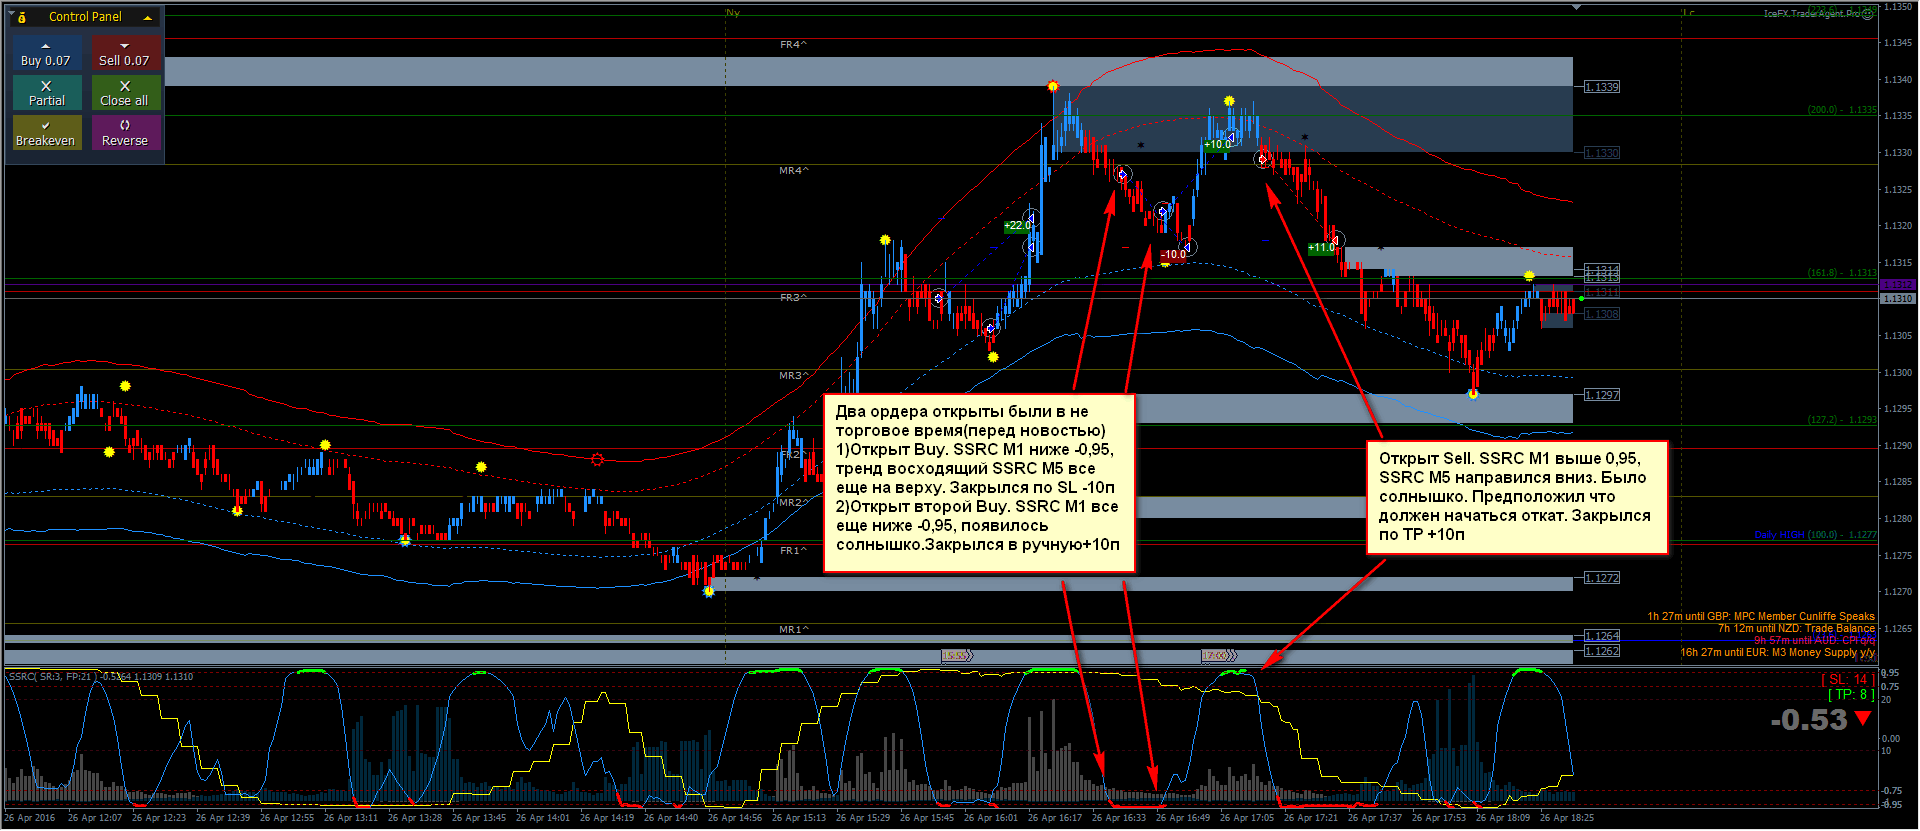Image resolution: width=1920 pixels, height=831 pixels.
Task: Select the -10.0 trade loss label
Action: [x=1173, y=255]
